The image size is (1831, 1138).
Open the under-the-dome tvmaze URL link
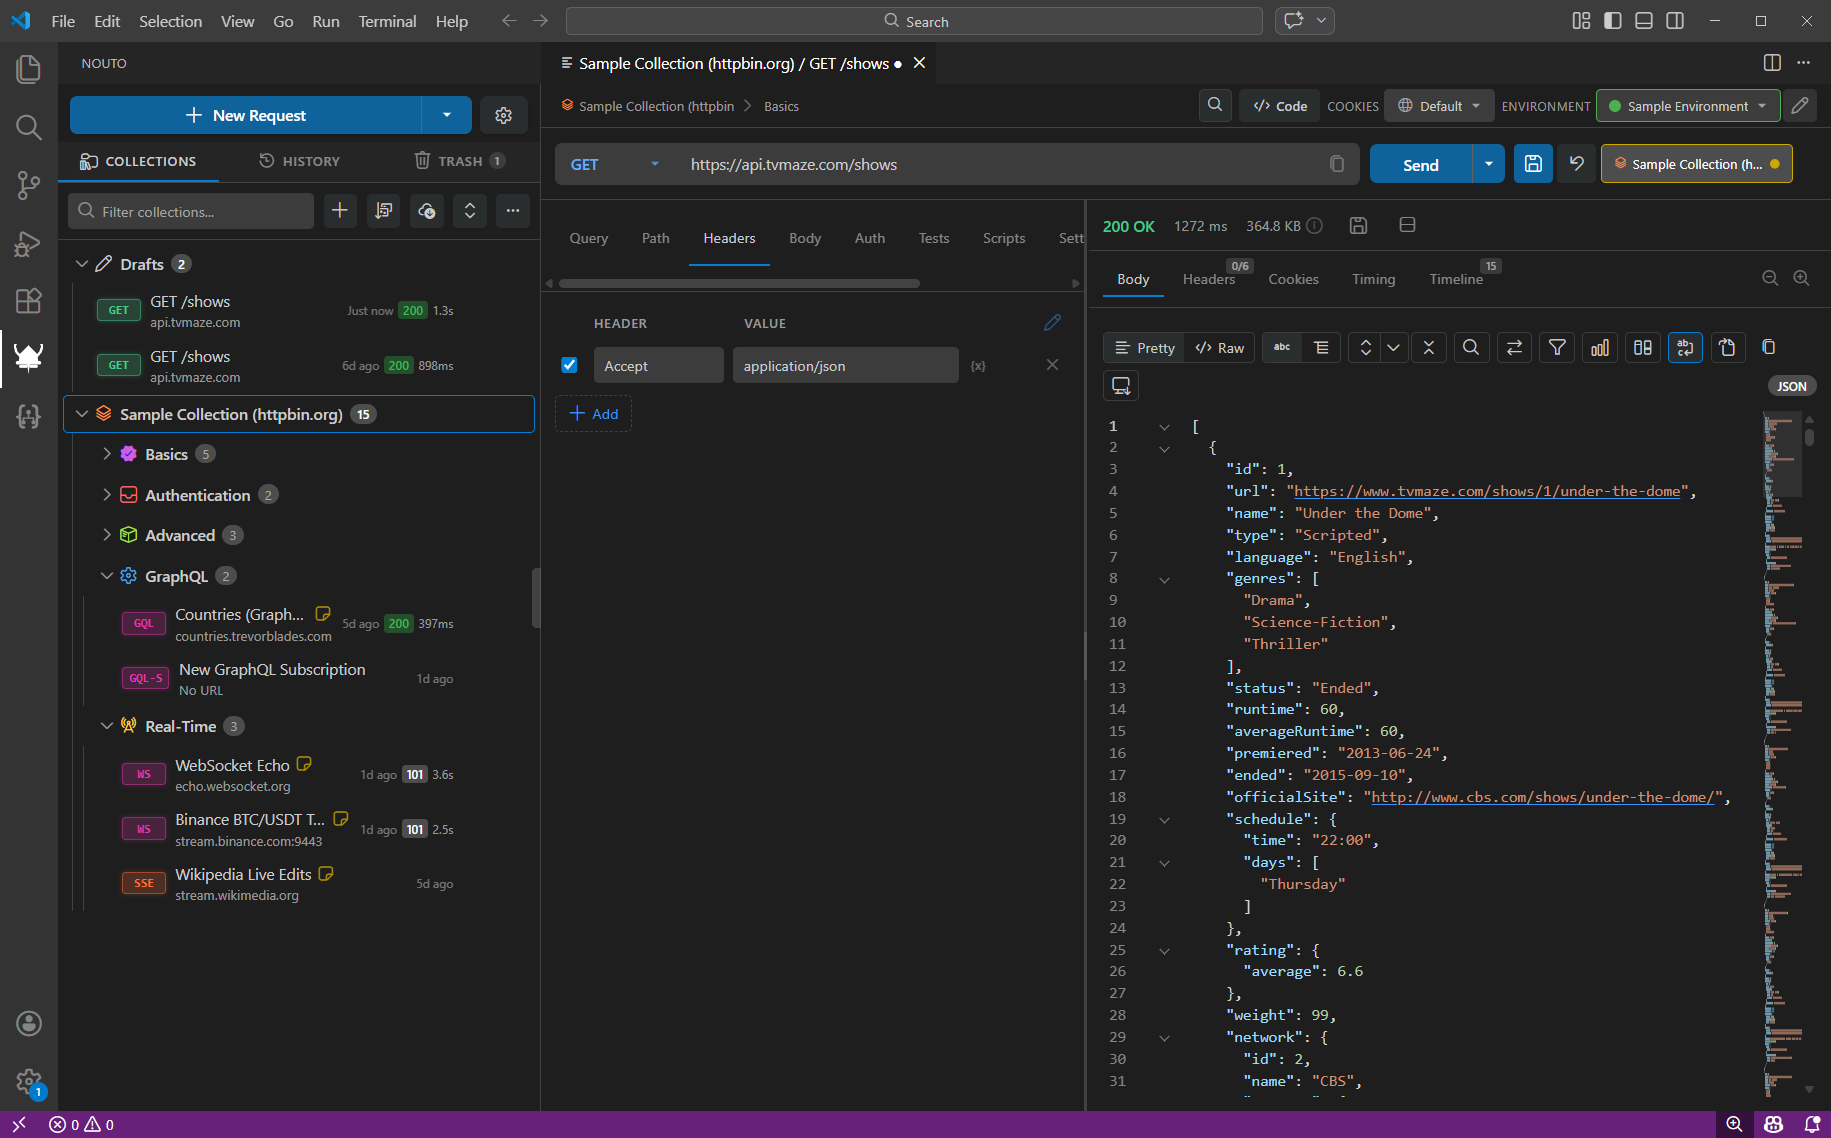[x=1487, y=491]
